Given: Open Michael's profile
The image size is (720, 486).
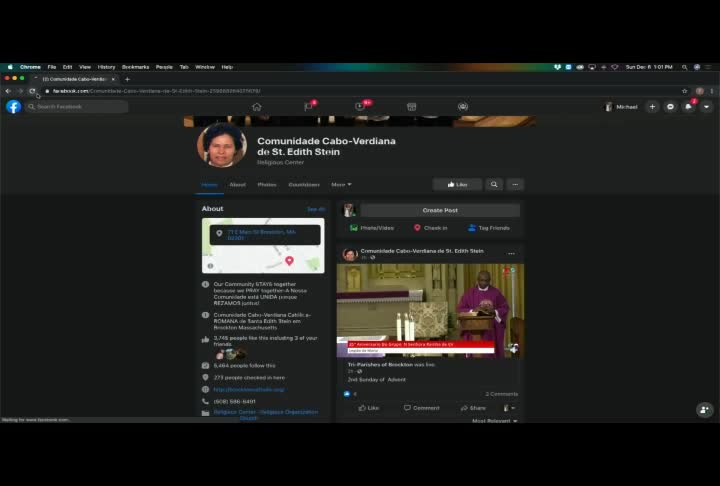Looking at the screenshot, I should (621, 107).
